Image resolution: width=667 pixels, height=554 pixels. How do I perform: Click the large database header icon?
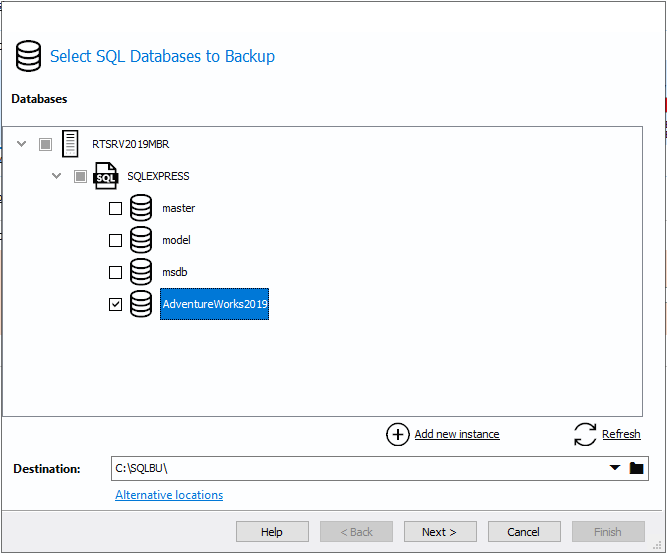click(29, 56)
